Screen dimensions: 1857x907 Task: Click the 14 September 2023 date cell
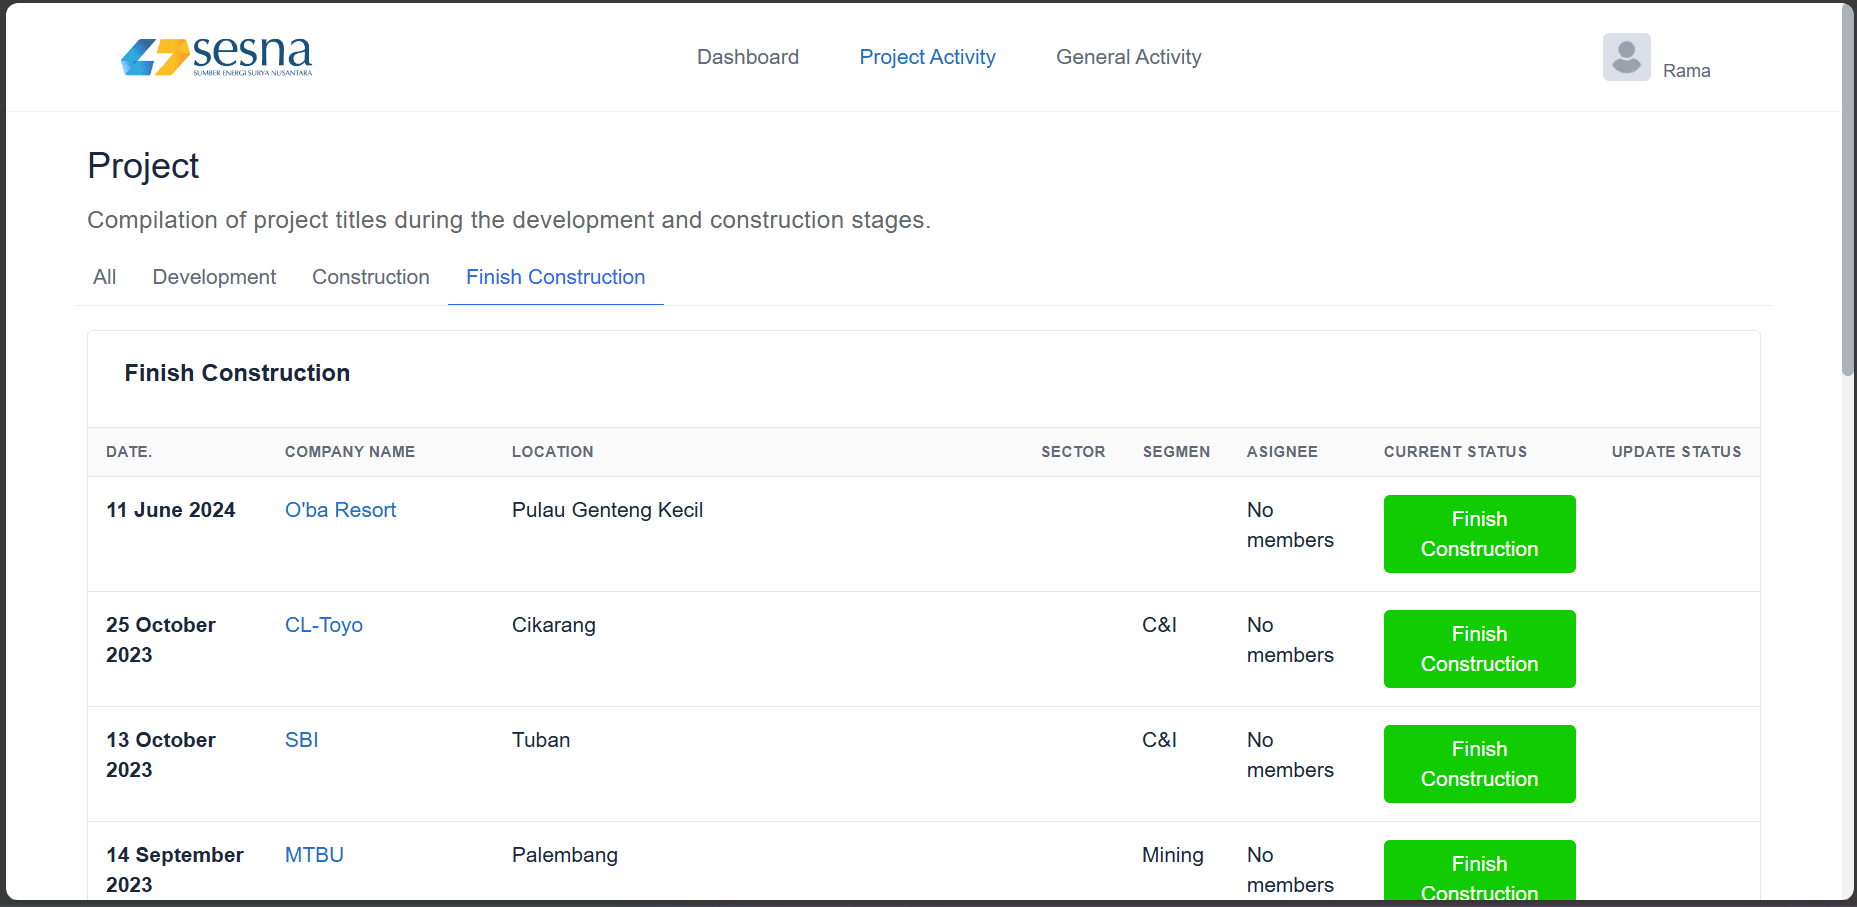(175, 870)
